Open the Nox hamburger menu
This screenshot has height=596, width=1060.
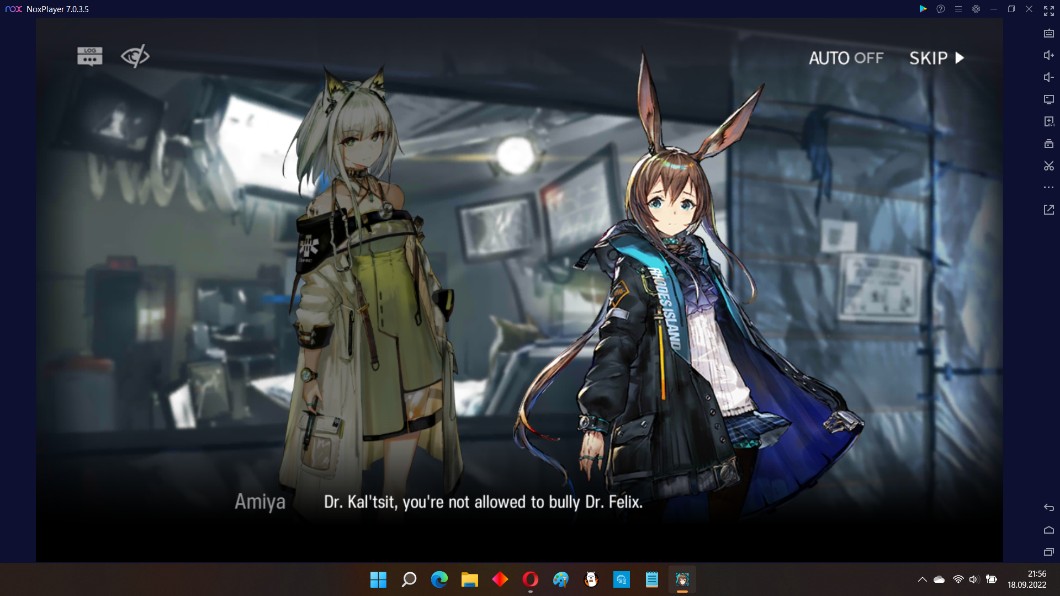click(x=958, y=9)
